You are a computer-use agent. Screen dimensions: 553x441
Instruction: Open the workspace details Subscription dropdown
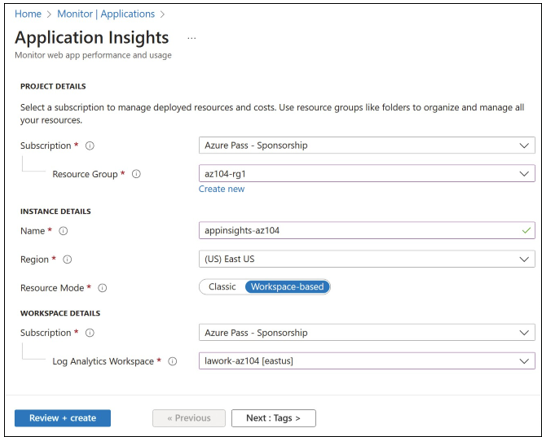[x=367, y=333]
